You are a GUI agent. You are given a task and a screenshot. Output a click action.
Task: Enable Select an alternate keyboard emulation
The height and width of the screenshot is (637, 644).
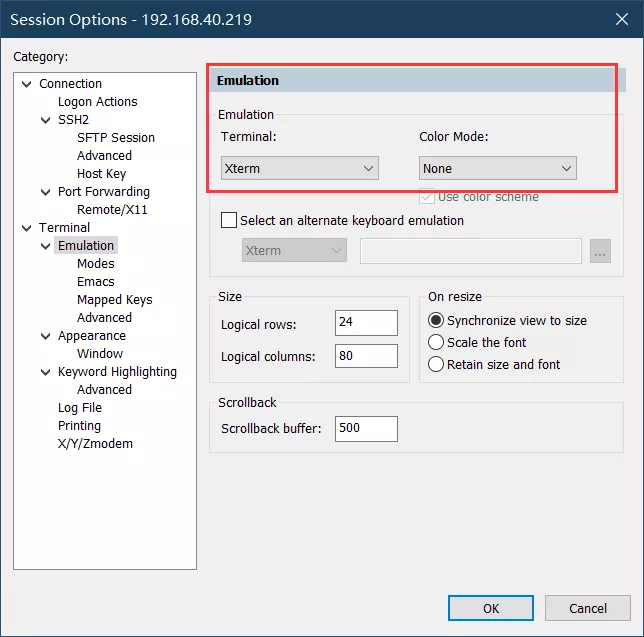[229, 220]
